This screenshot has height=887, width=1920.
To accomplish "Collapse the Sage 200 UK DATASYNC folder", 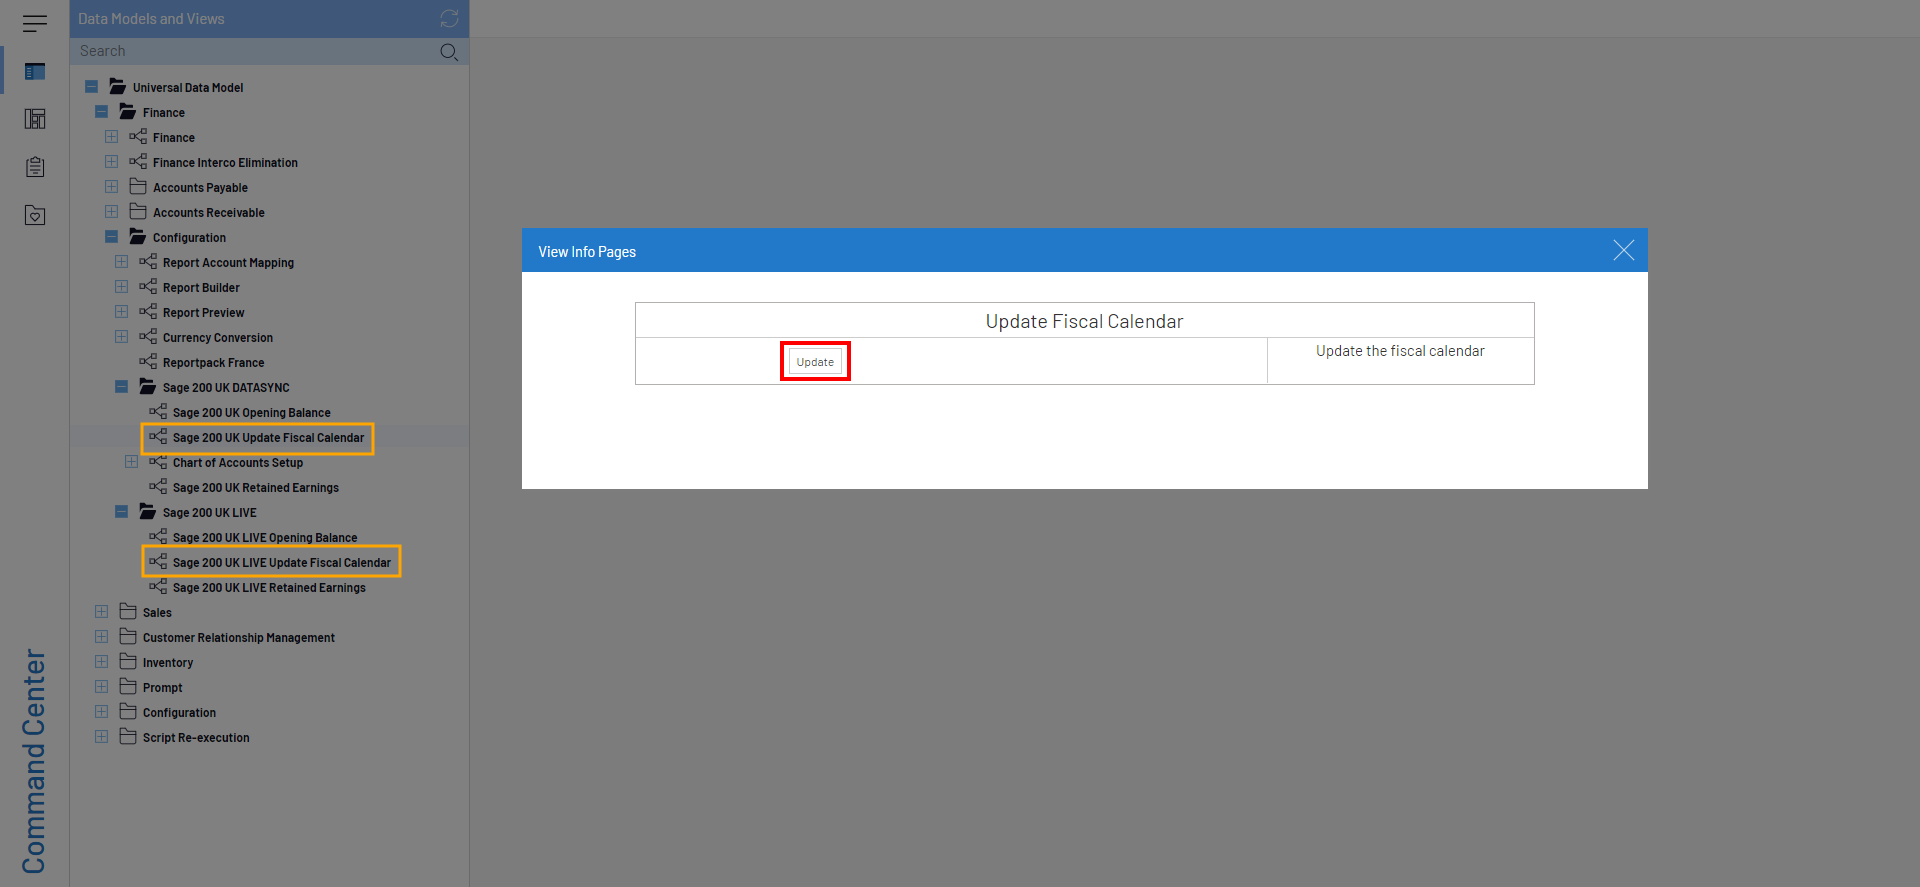I will point(122,387).
